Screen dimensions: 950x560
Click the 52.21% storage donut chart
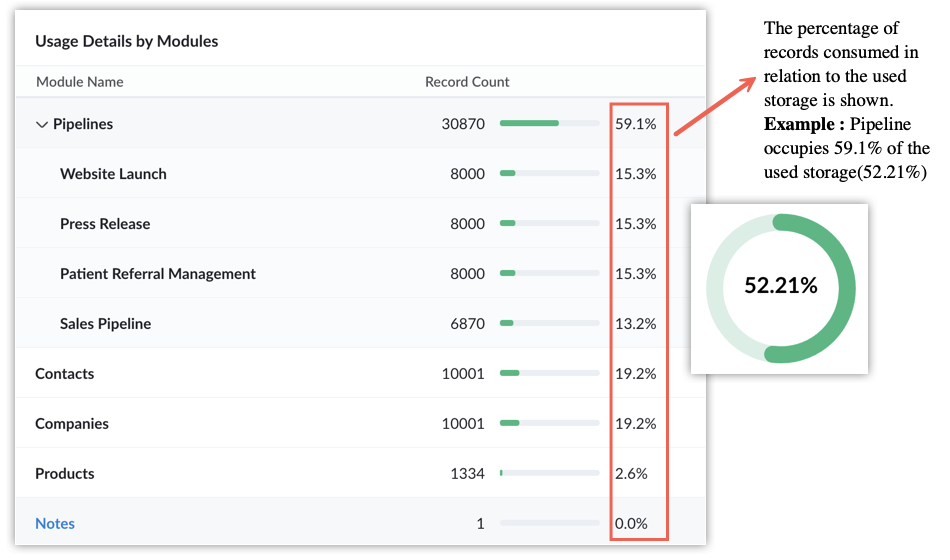click(x=780, y=288)
